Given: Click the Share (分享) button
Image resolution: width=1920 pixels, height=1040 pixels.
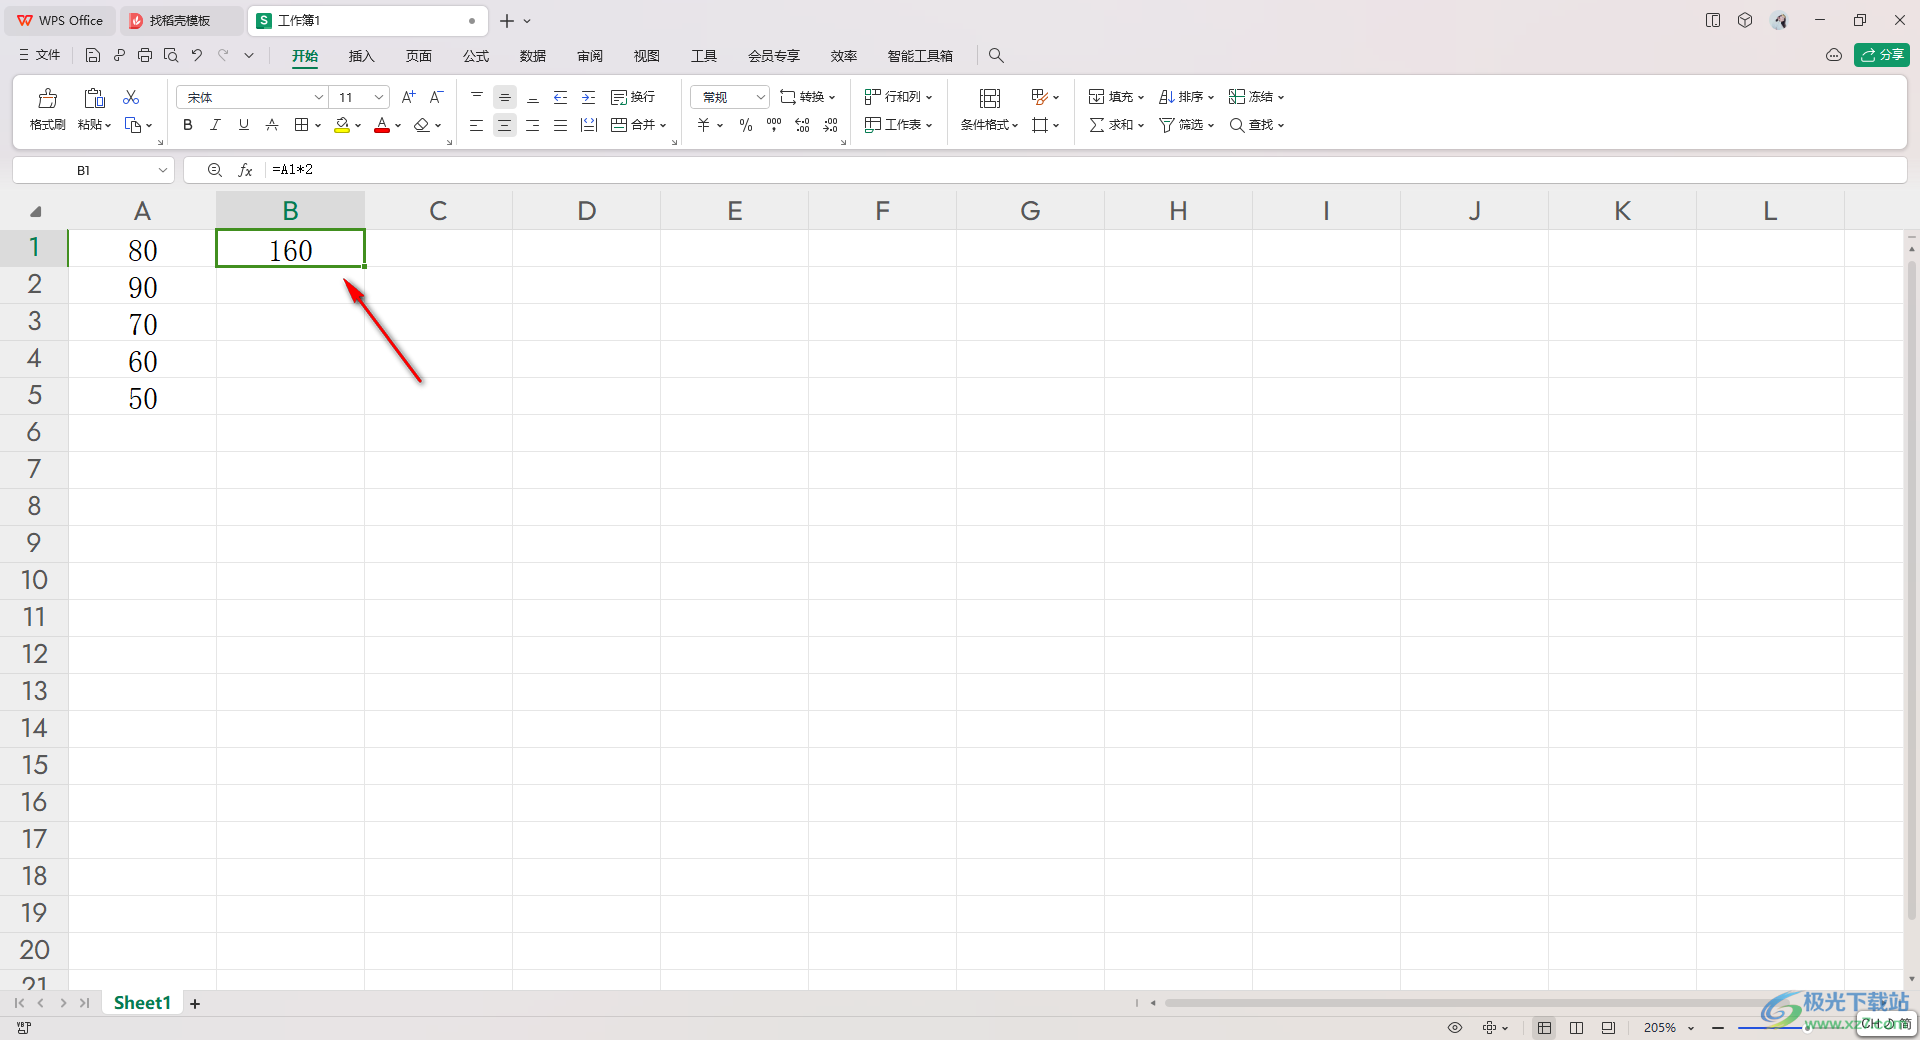Looking at the screenshot, I should (x=1882, y=55).
